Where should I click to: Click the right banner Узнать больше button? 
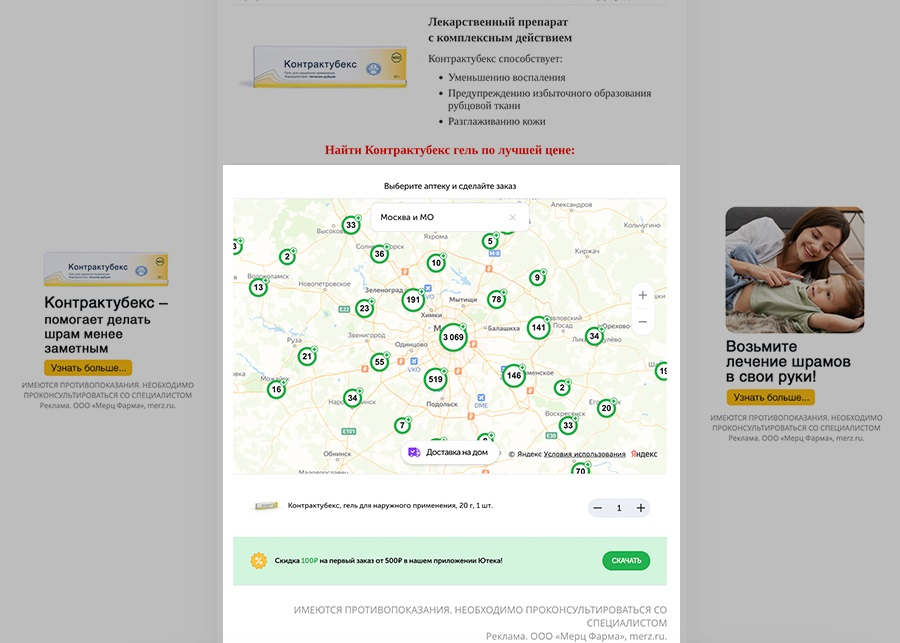(770, 397)
